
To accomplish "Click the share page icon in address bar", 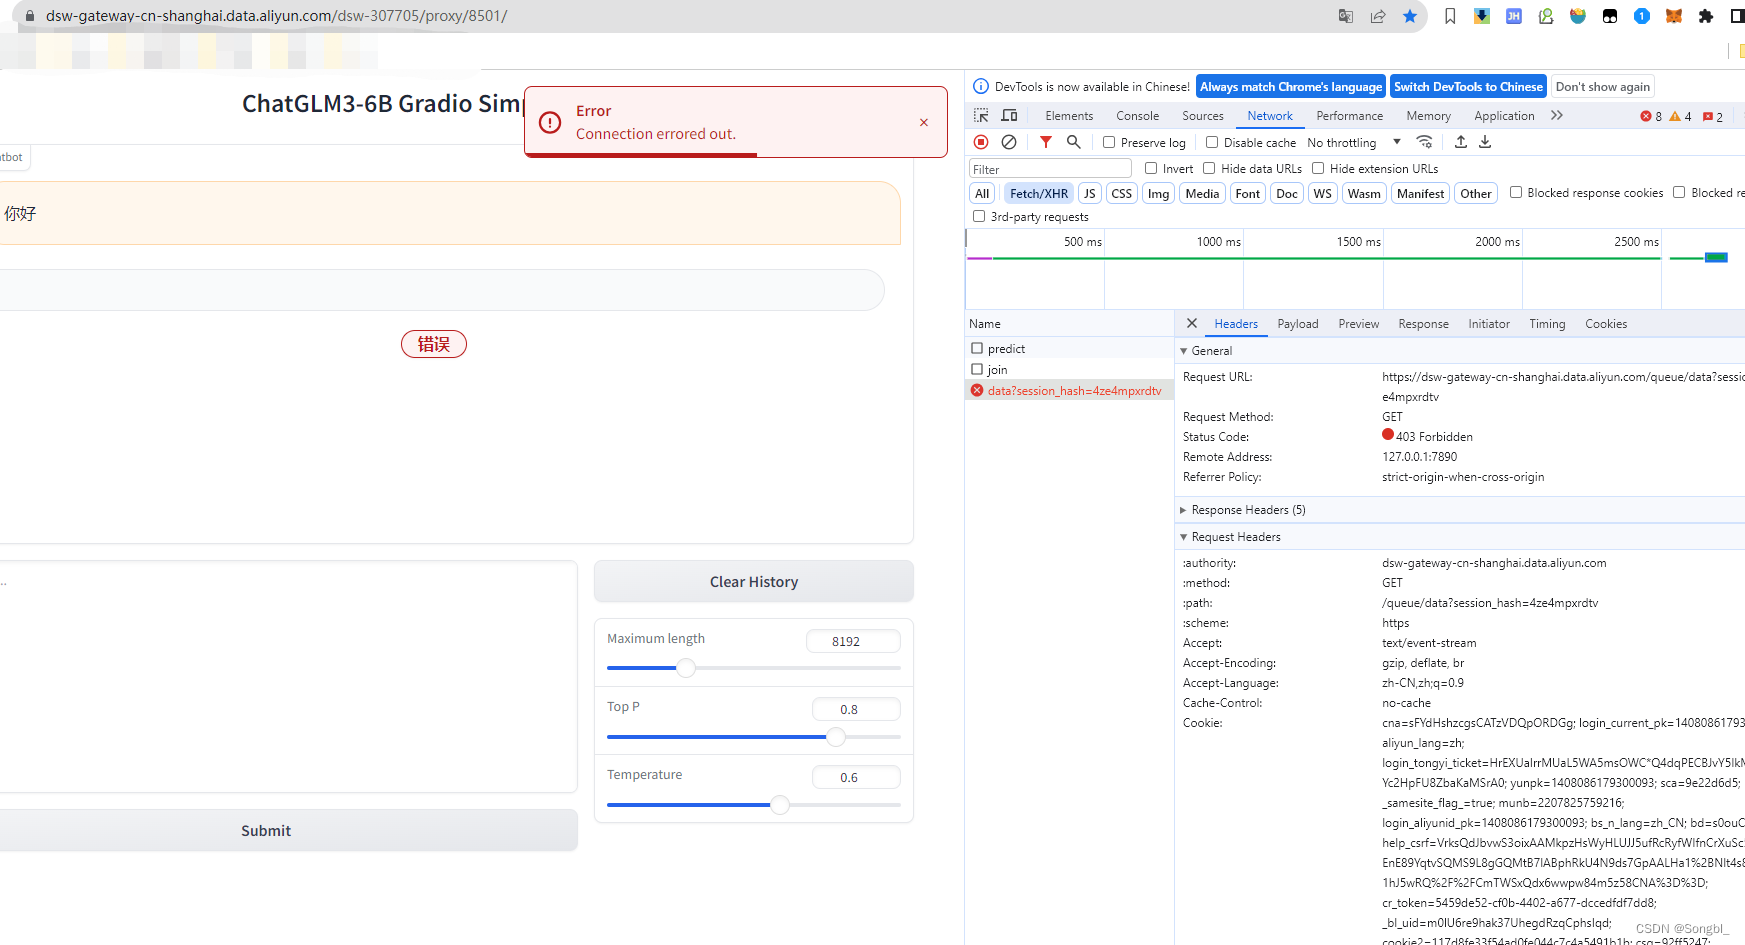I will tap(1378, 16).
